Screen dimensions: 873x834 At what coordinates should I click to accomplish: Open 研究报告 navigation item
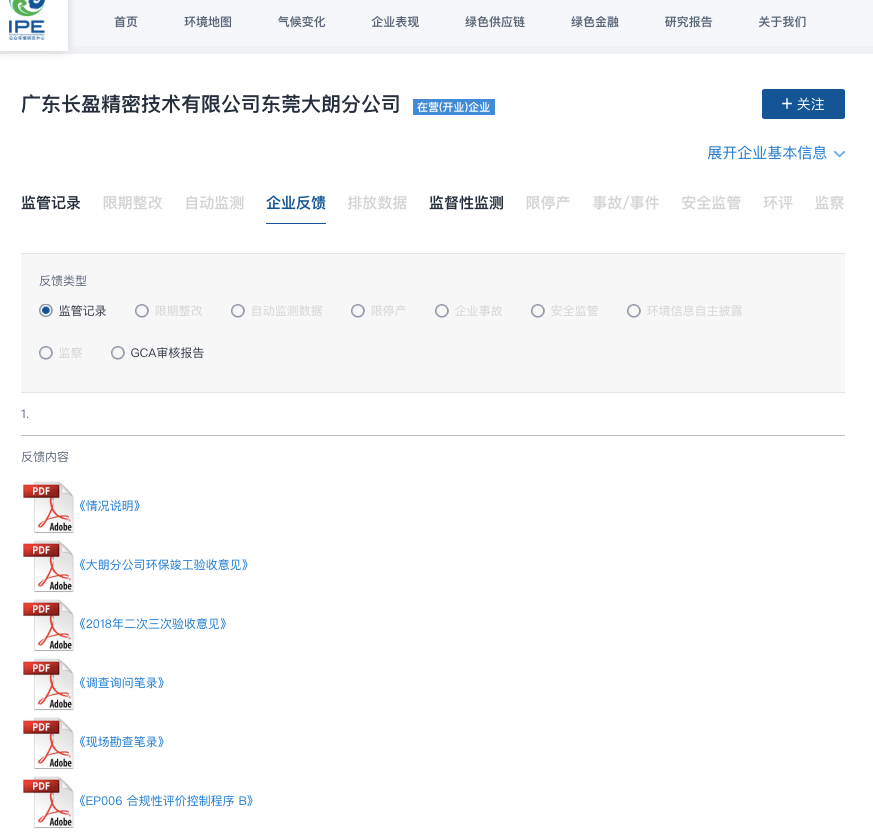tap(688, 22)
